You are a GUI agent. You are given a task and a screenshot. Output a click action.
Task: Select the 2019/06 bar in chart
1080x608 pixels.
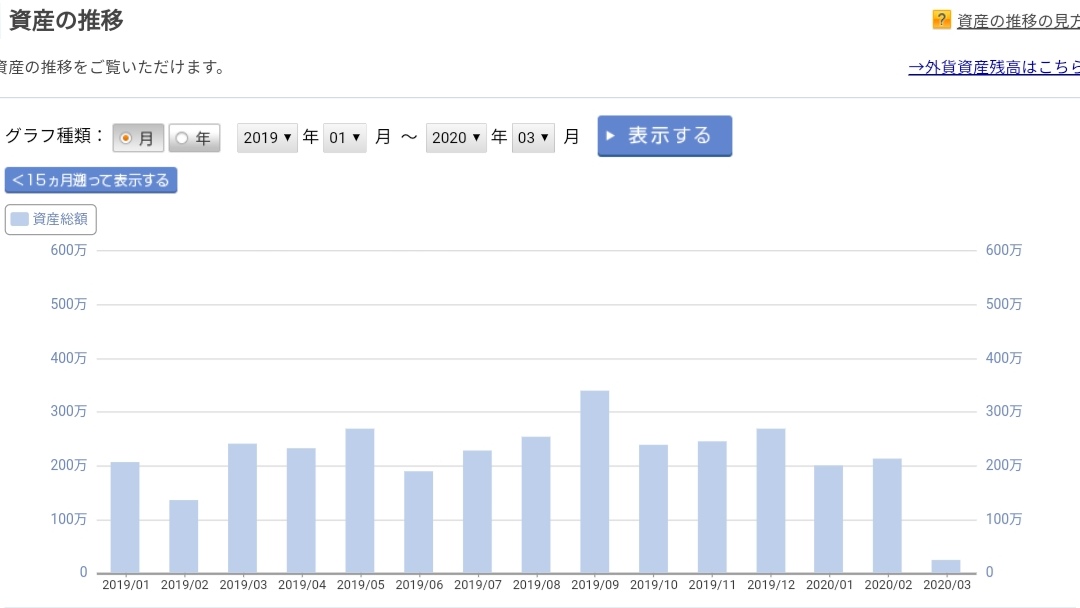419,521
